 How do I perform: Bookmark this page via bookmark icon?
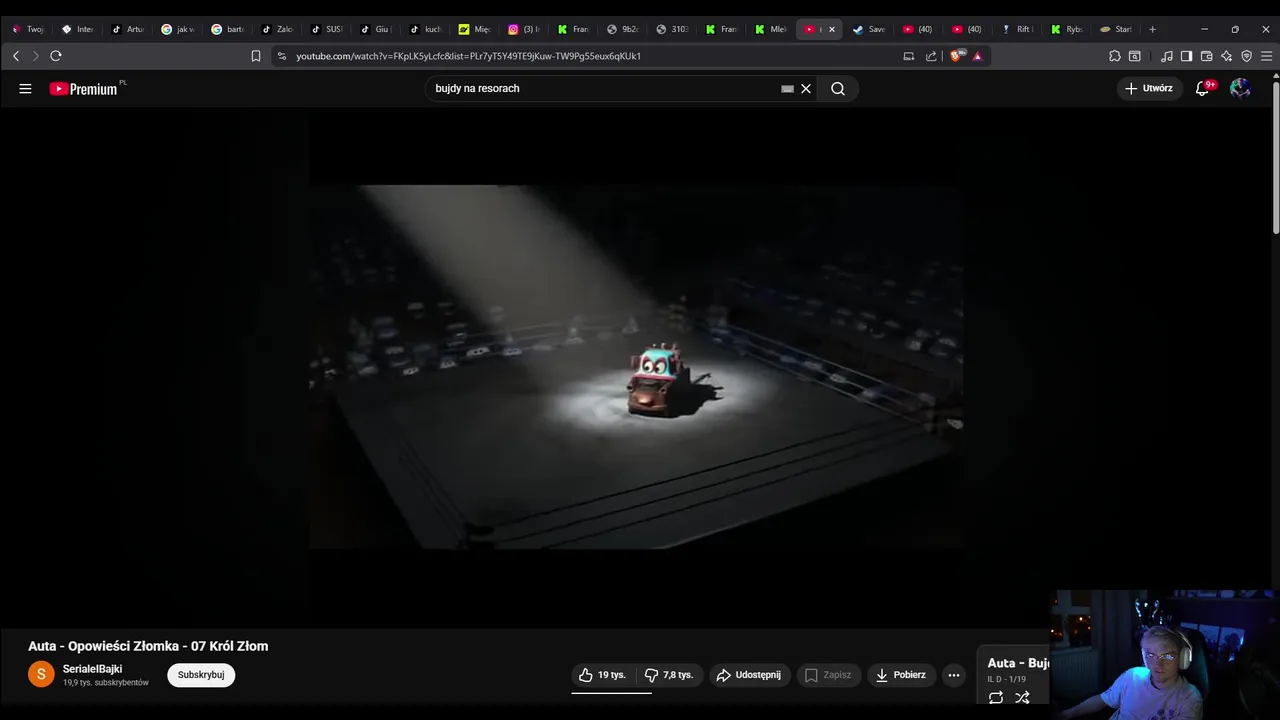click(x=256, y=56)
